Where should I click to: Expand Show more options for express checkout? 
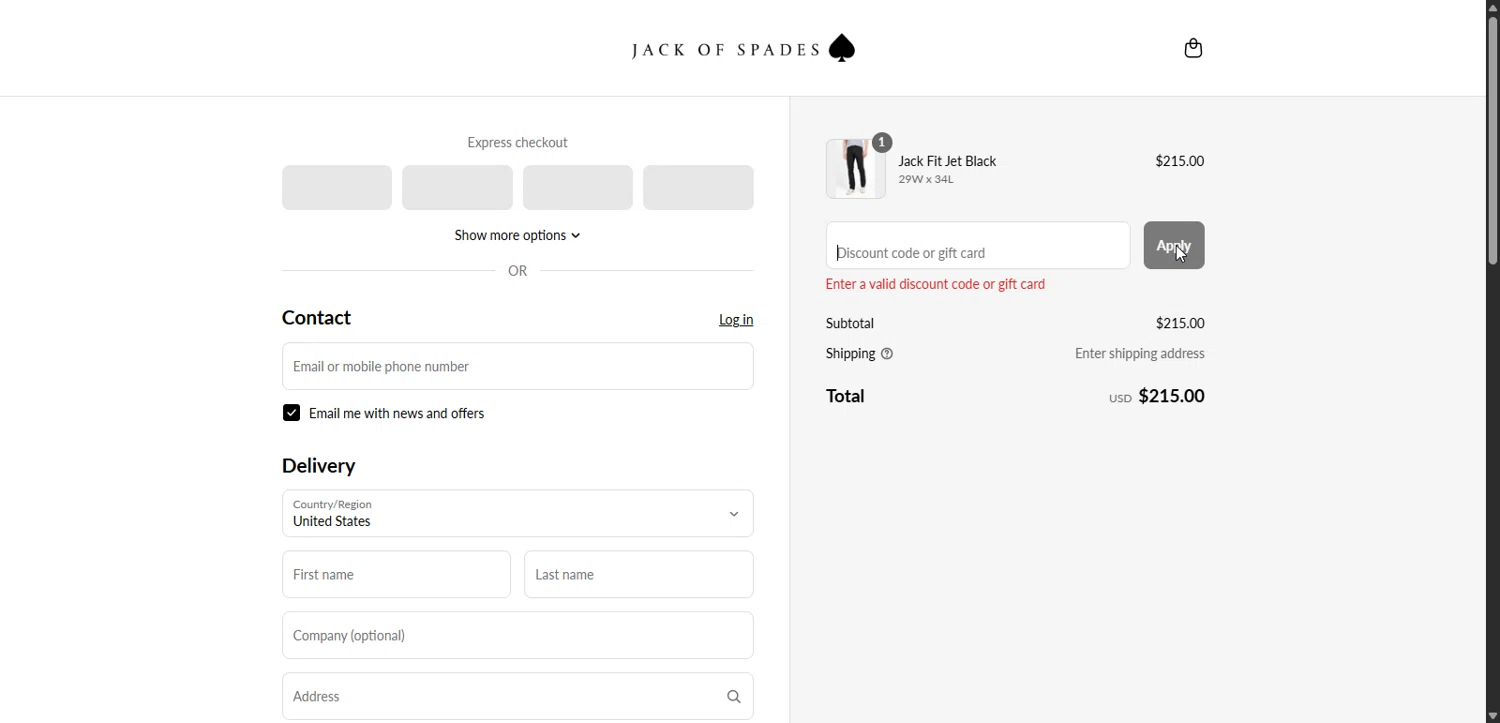[517, 236]
